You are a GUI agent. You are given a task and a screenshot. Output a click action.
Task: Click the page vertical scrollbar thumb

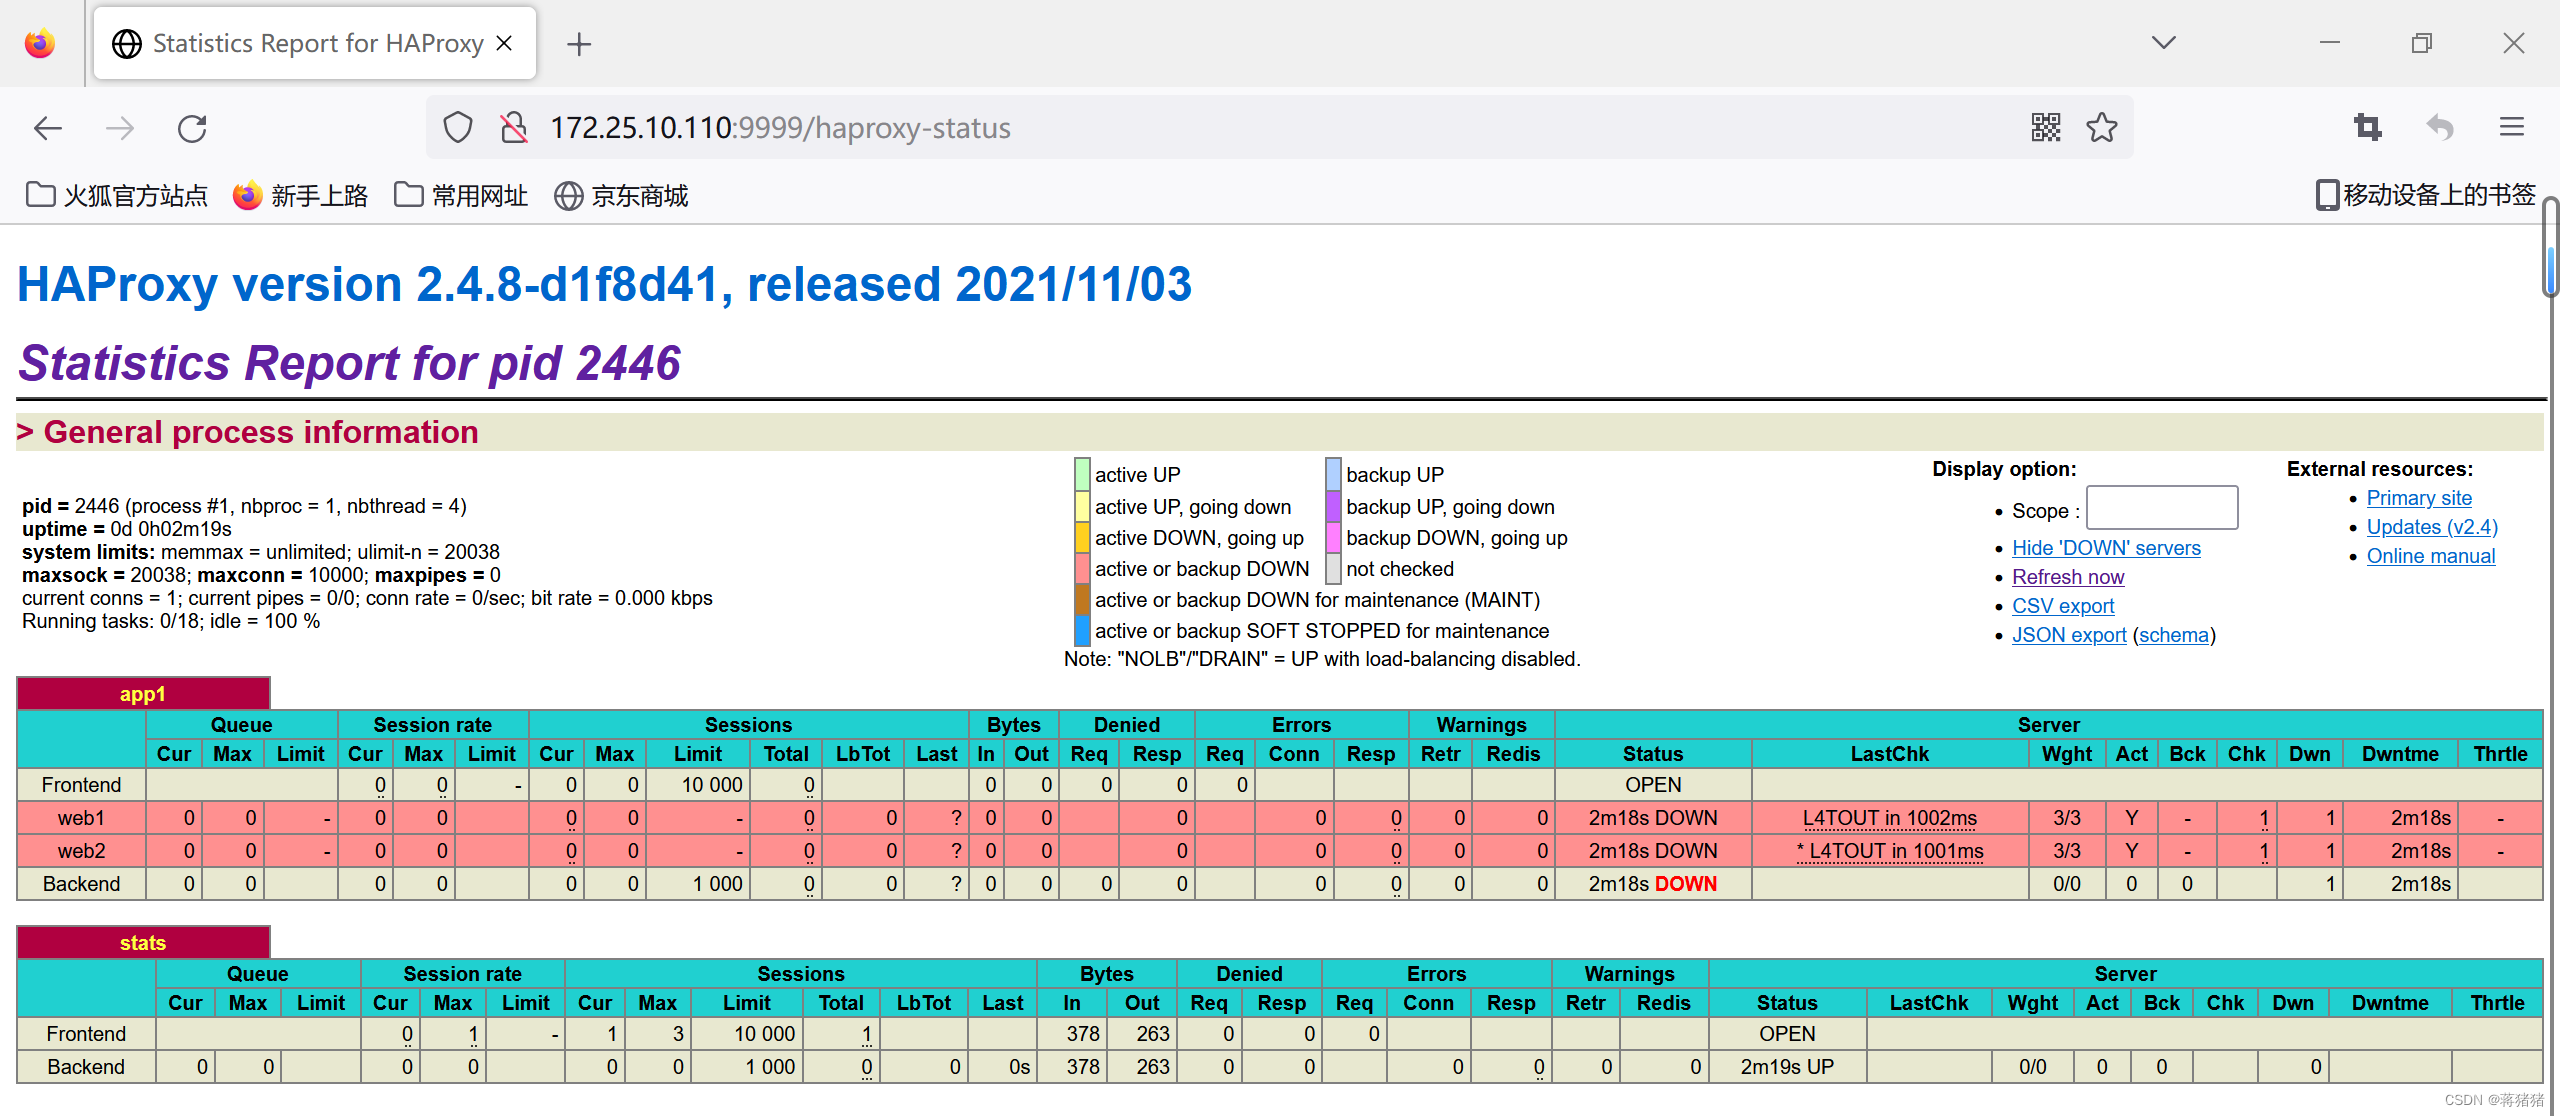click(x=2550, y=246)
